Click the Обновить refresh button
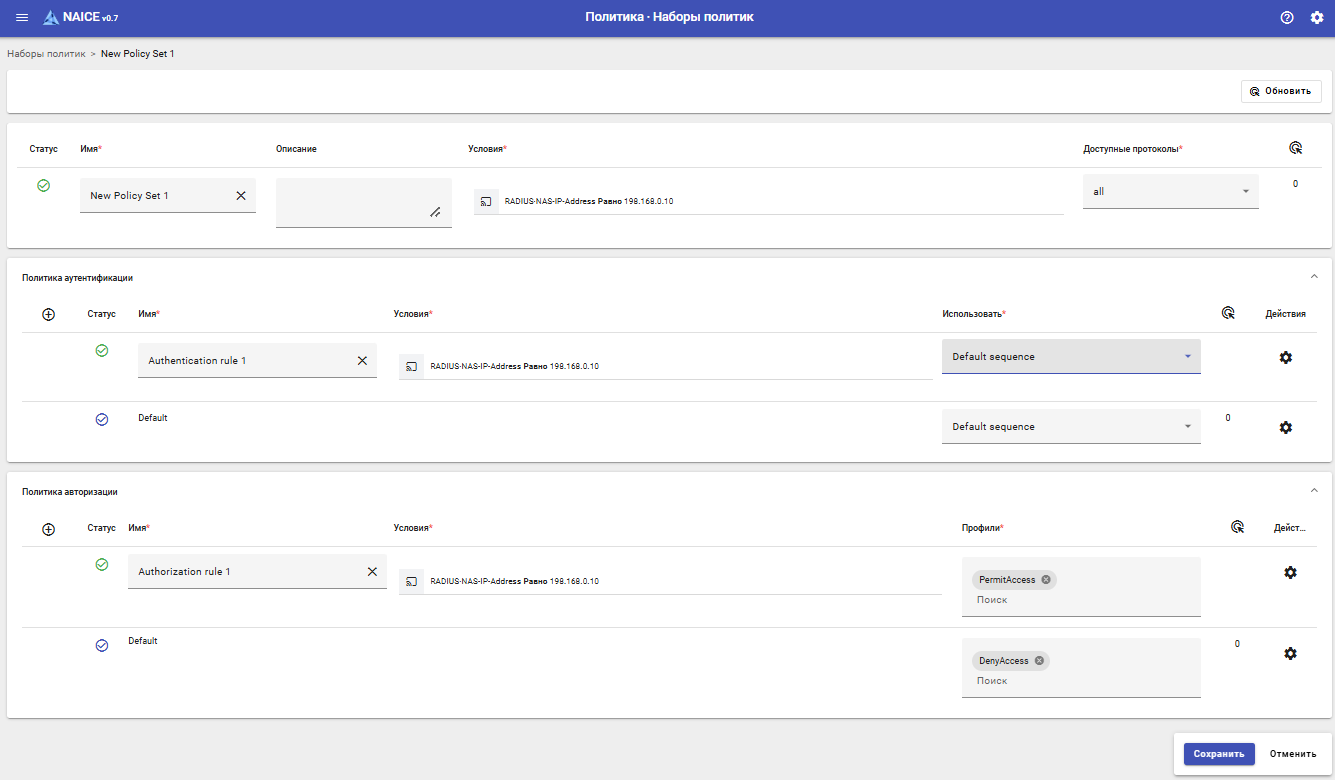The height and width of the screenshot is (780, 1335). point(1281,91)
